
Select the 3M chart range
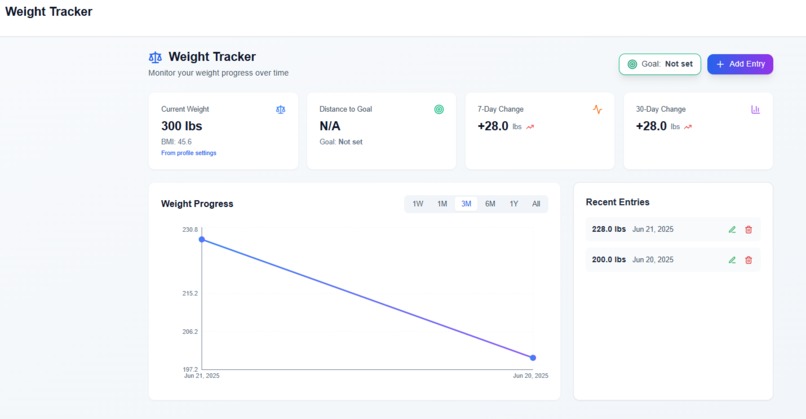tap(466, 204)
